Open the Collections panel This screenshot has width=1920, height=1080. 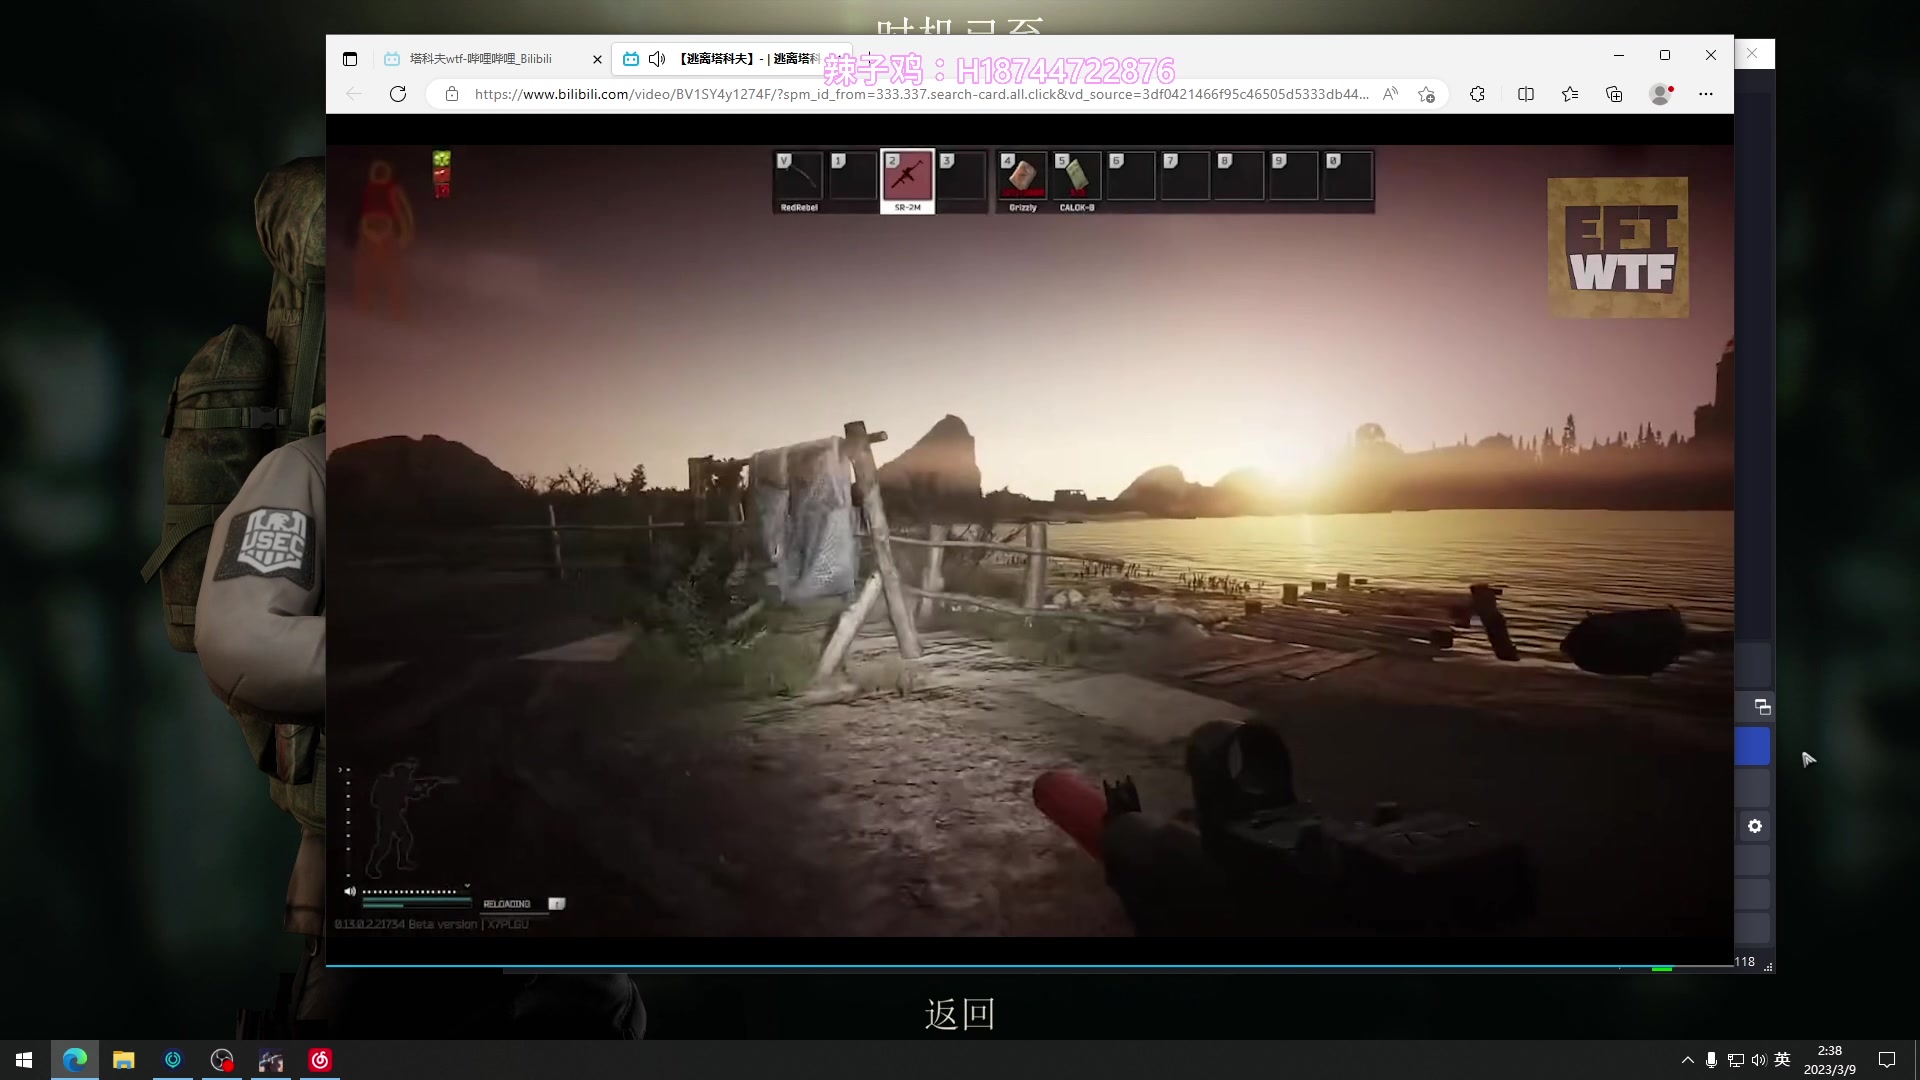click(x=1614, y=94)
